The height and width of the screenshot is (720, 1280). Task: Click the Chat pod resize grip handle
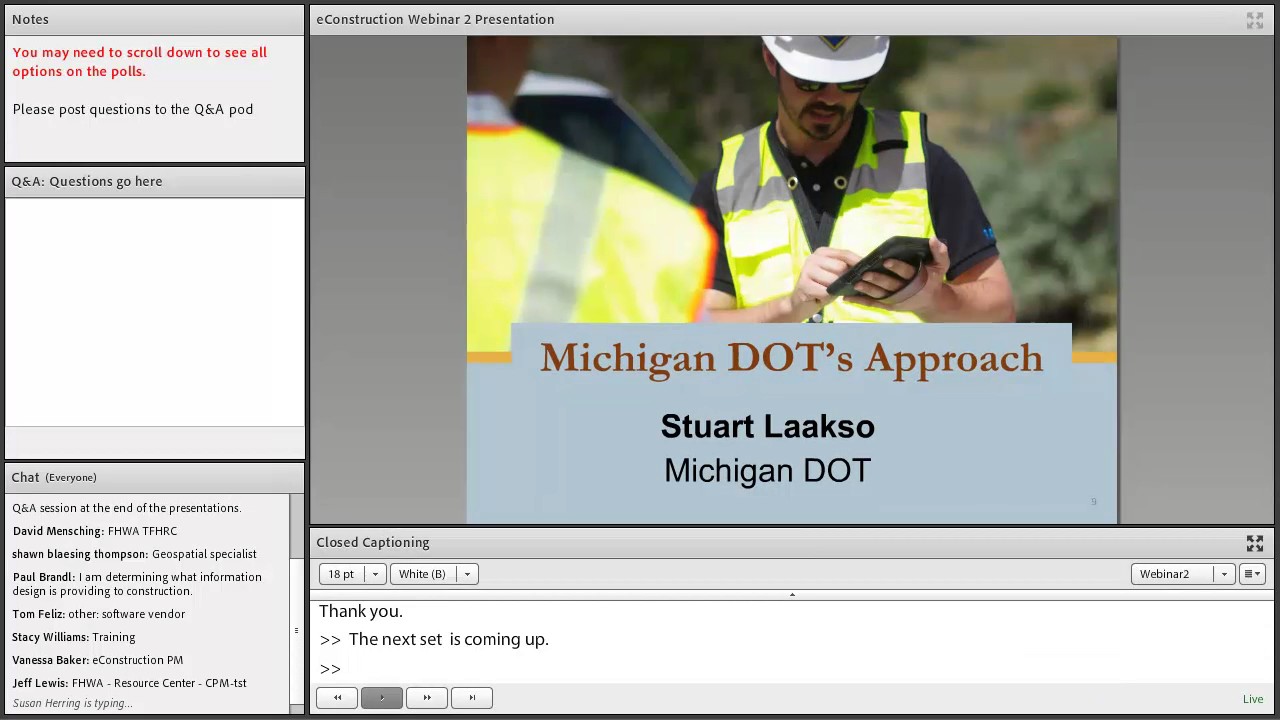pos(296,630)
